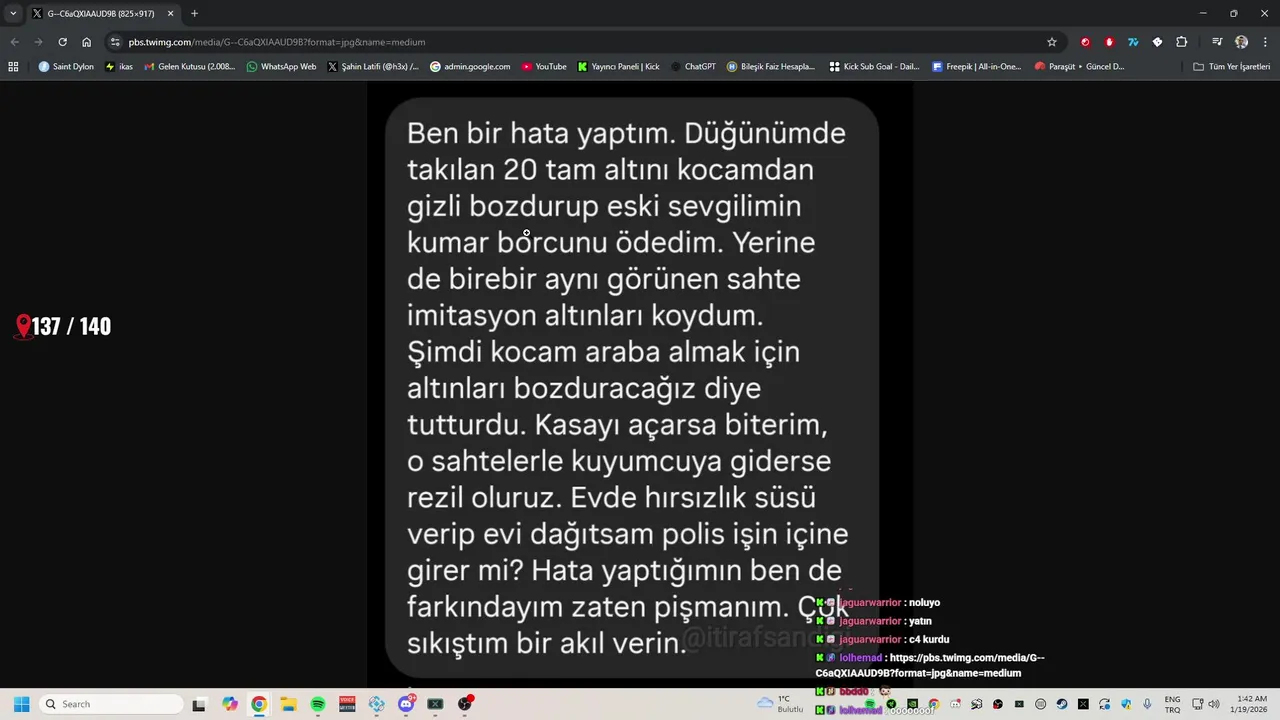Open the Kick Sub Goal bookmark
1280x720 pixels.
874,67
